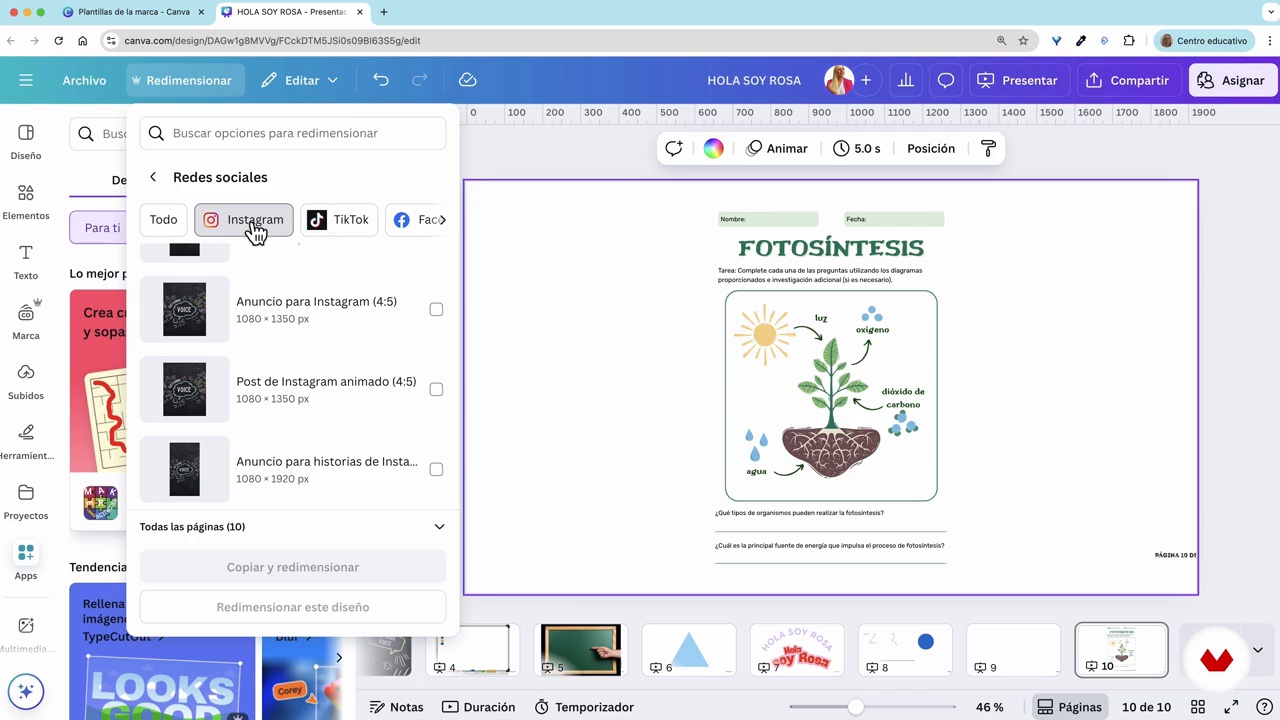The height and width of the screenshot is (720, 1280).
Task: Click the Presentar button
Action: tap(1017, 80)
